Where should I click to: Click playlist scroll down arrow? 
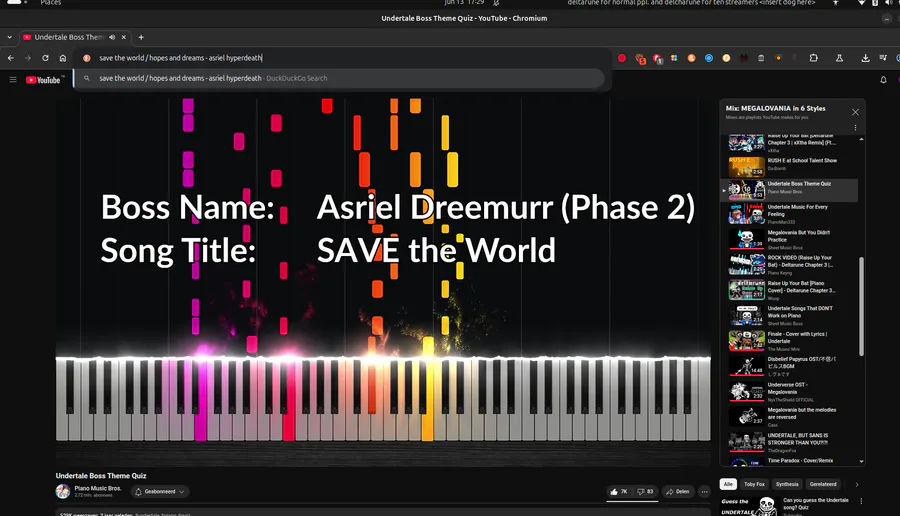pyautogui.click(x=861, y=461)
